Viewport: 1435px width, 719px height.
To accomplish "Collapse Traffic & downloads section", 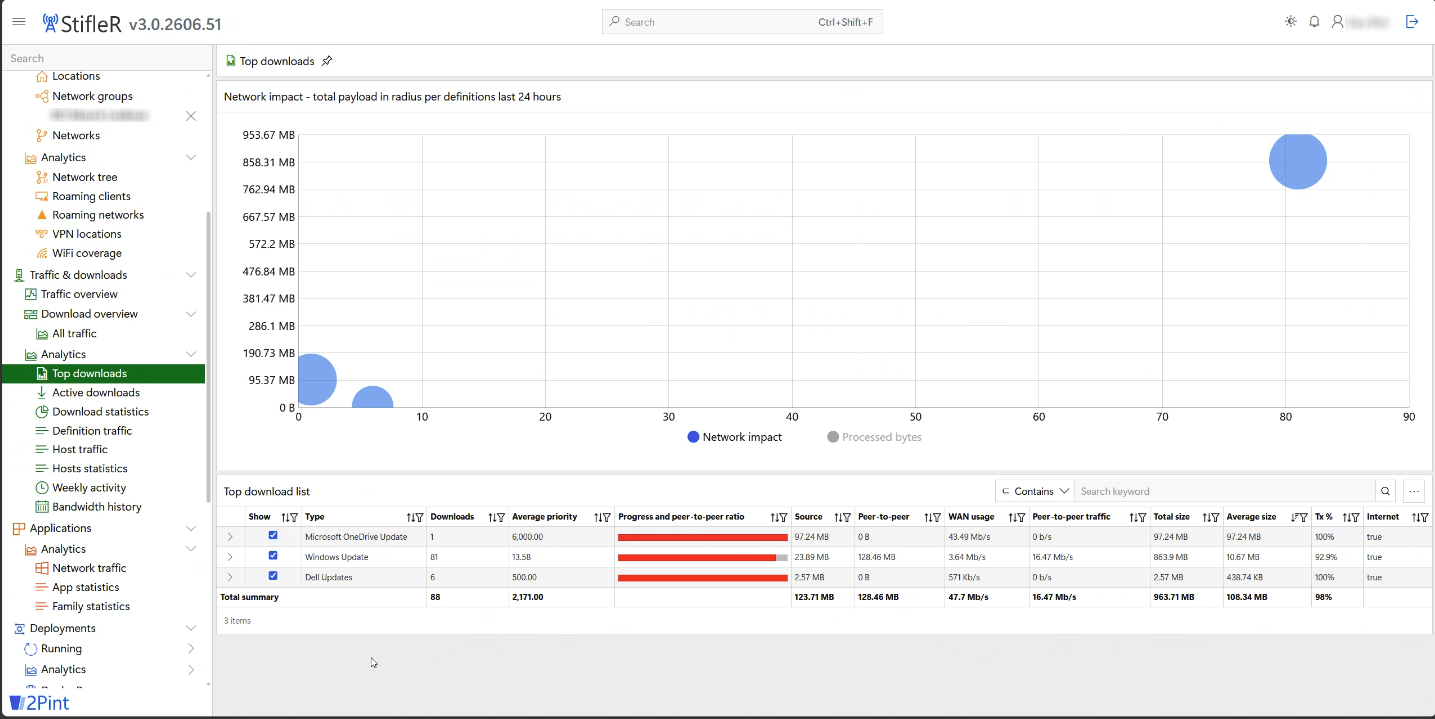I will [x=191, y=275].
